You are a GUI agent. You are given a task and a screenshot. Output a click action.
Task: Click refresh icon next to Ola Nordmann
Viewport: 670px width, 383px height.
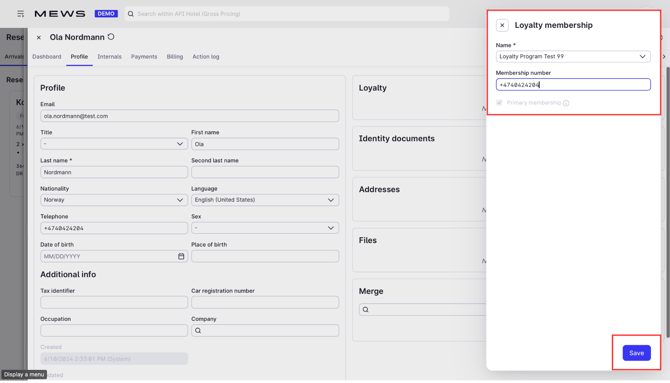pos(111,37)
